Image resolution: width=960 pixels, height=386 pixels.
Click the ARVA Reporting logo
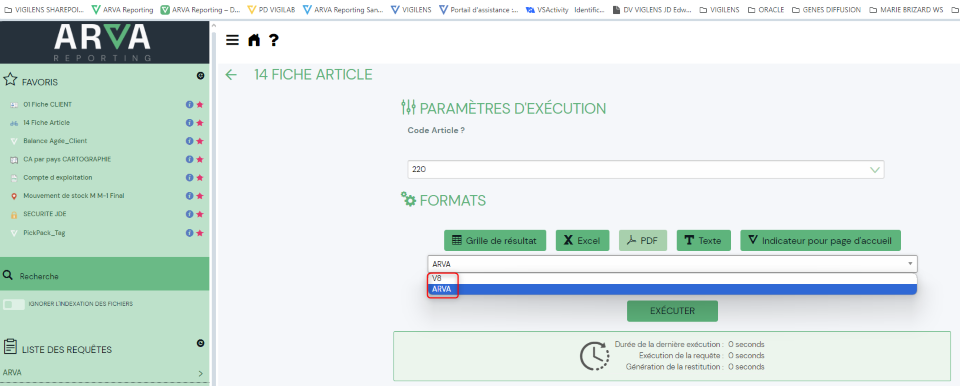pyautogui.click(x=102, y=43)
